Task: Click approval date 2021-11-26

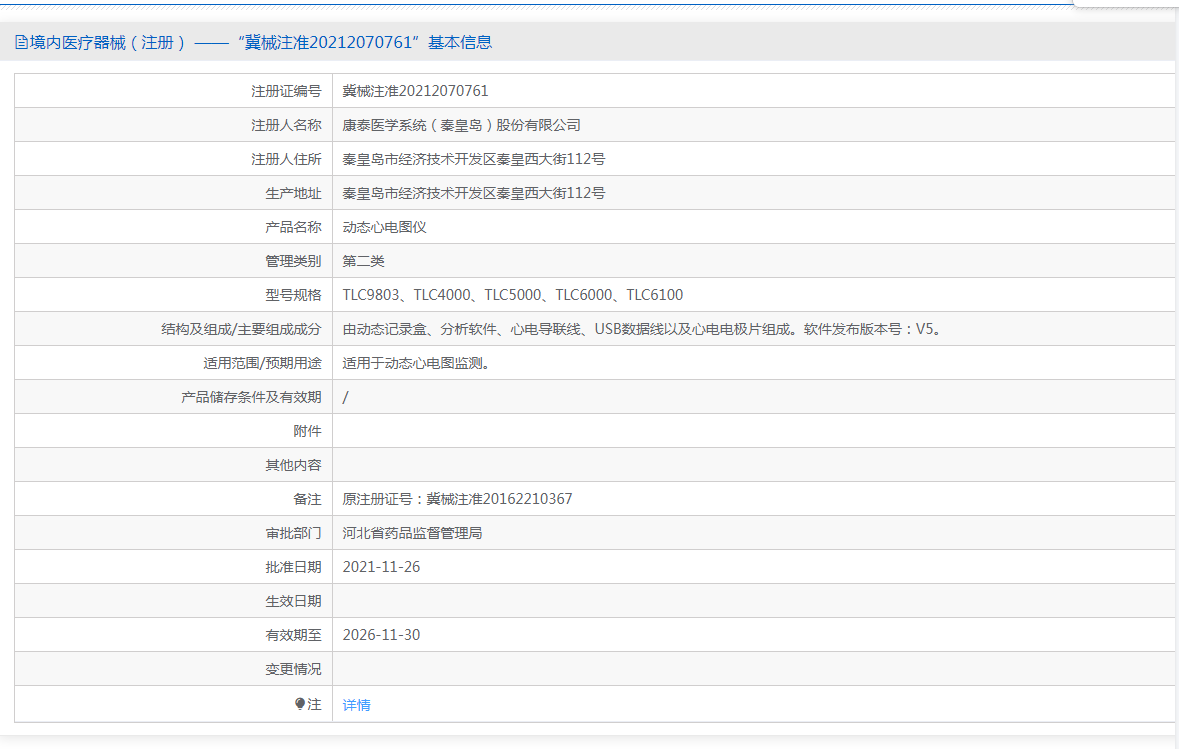Action: 381,567
